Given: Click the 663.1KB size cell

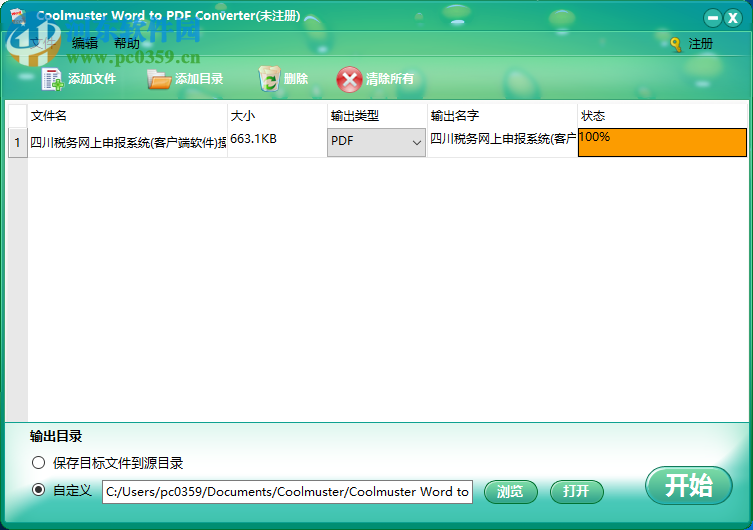Looking at the screenshot, I should tap(277, 143).
